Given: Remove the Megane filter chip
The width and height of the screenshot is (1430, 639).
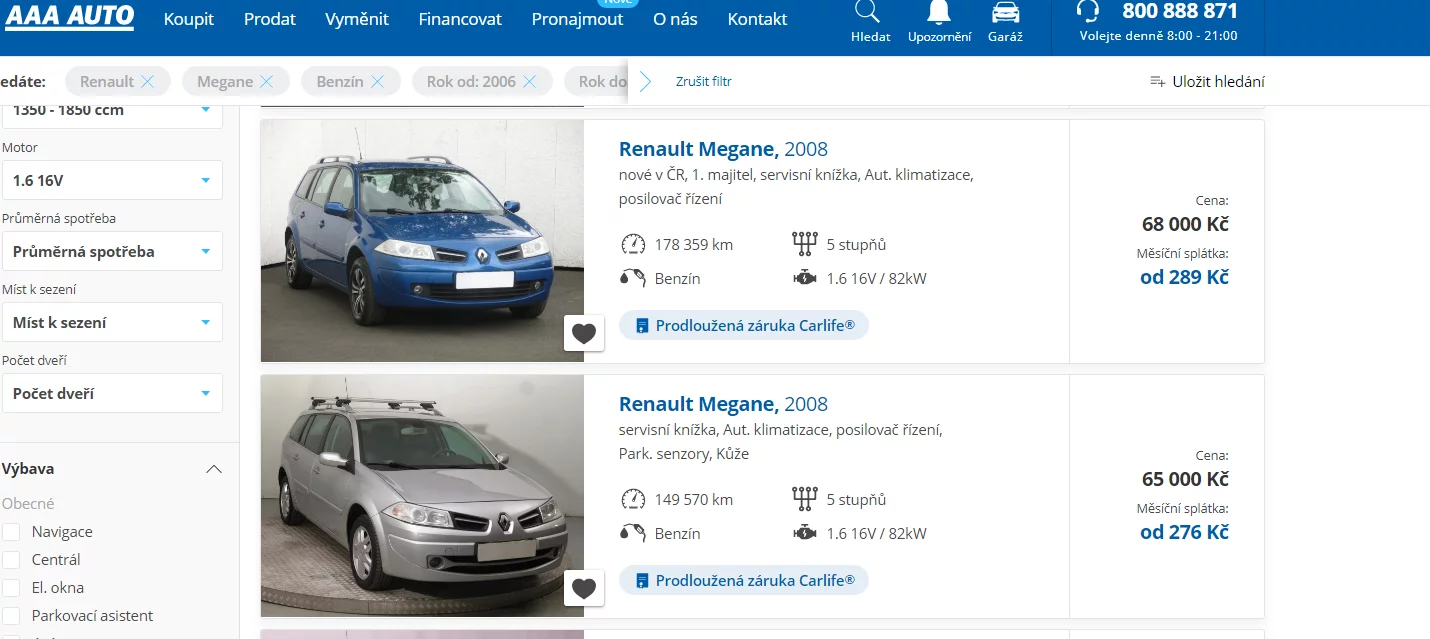Looking at the screenshot, I should tap(266, 82).
